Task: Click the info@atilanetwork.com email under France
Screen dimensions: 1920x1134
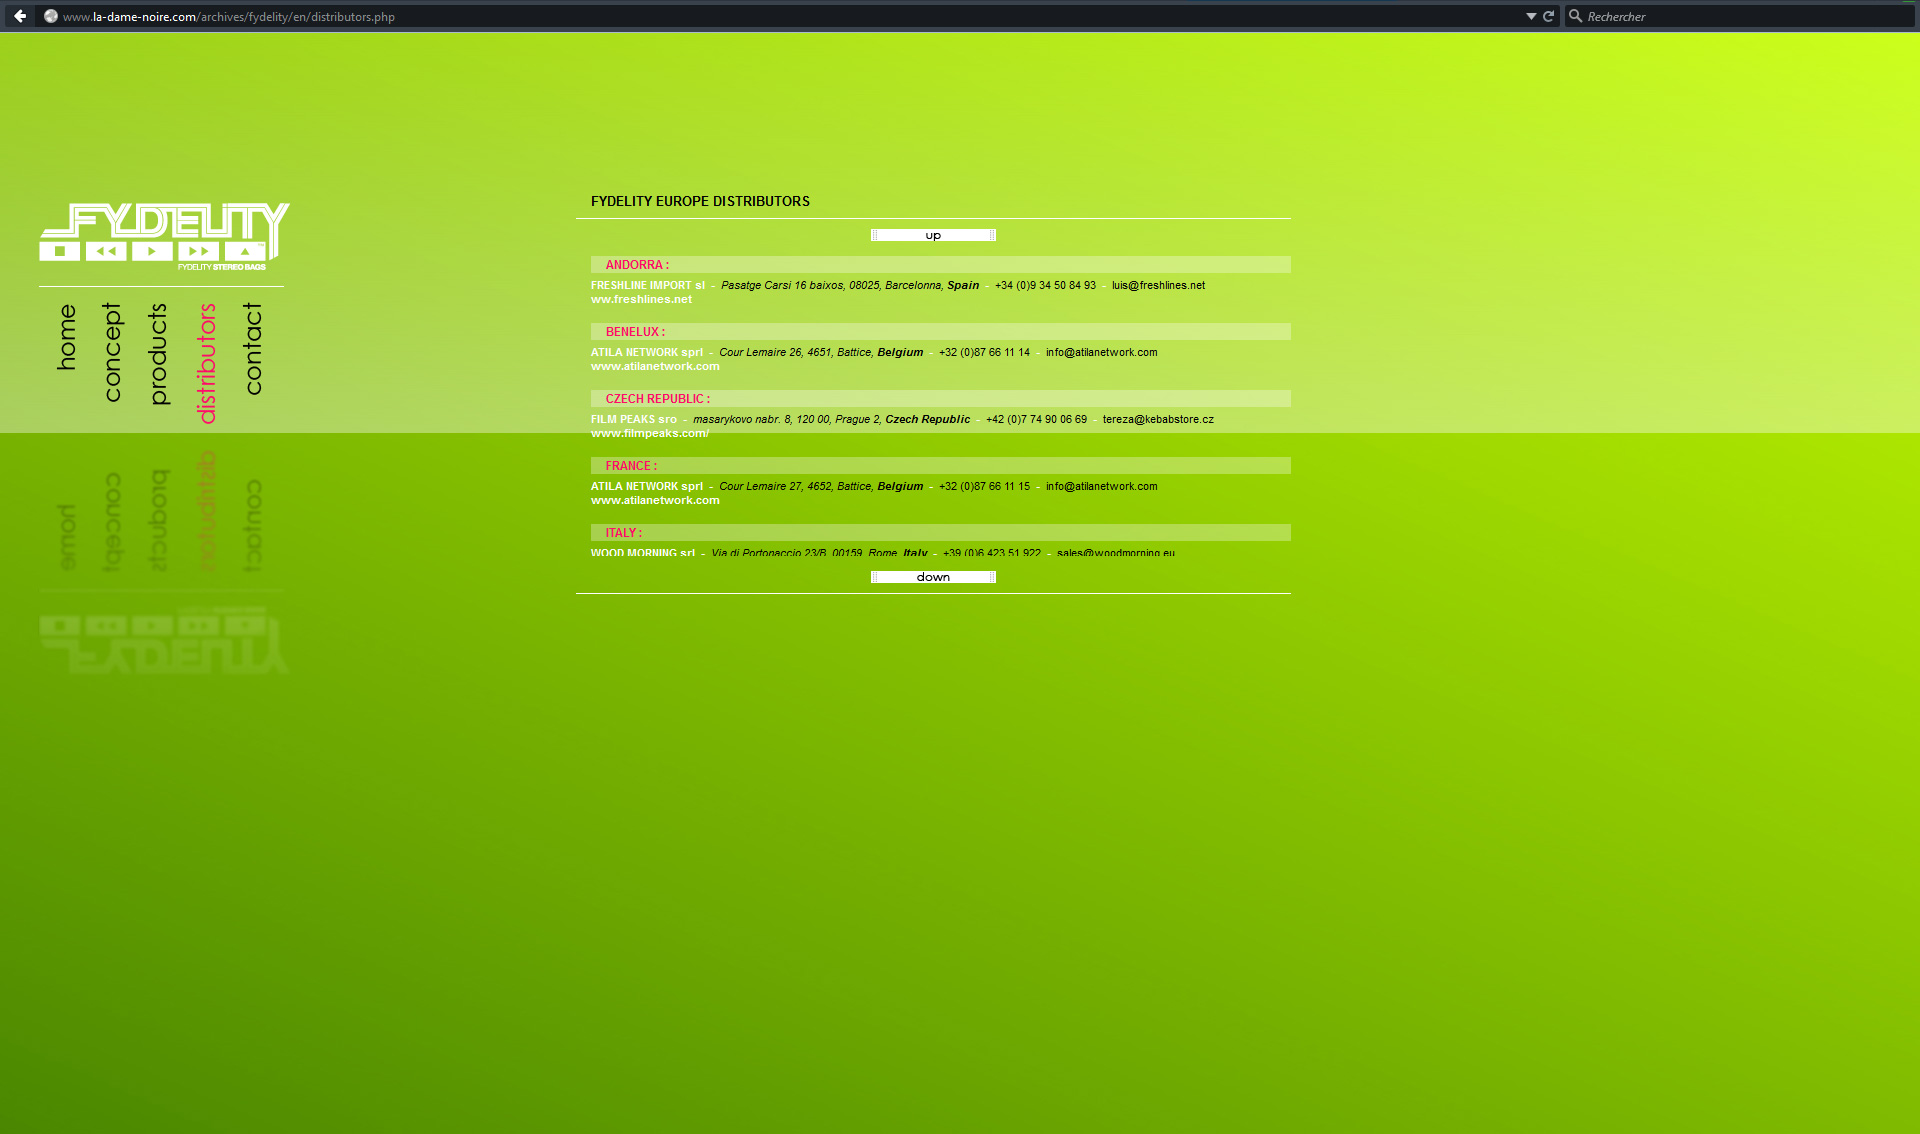Action: [1101, 486]
